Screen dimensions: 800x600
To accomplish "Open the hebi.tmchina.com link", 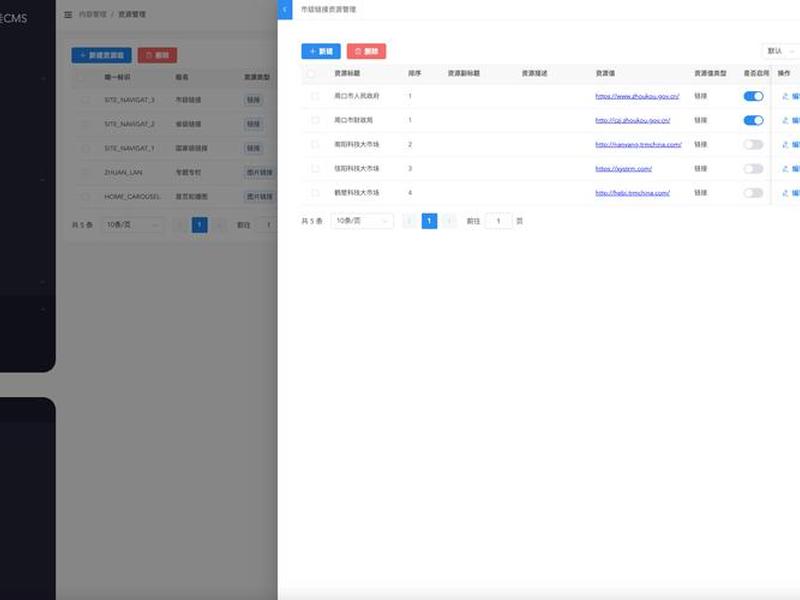I will pos(633,193).
